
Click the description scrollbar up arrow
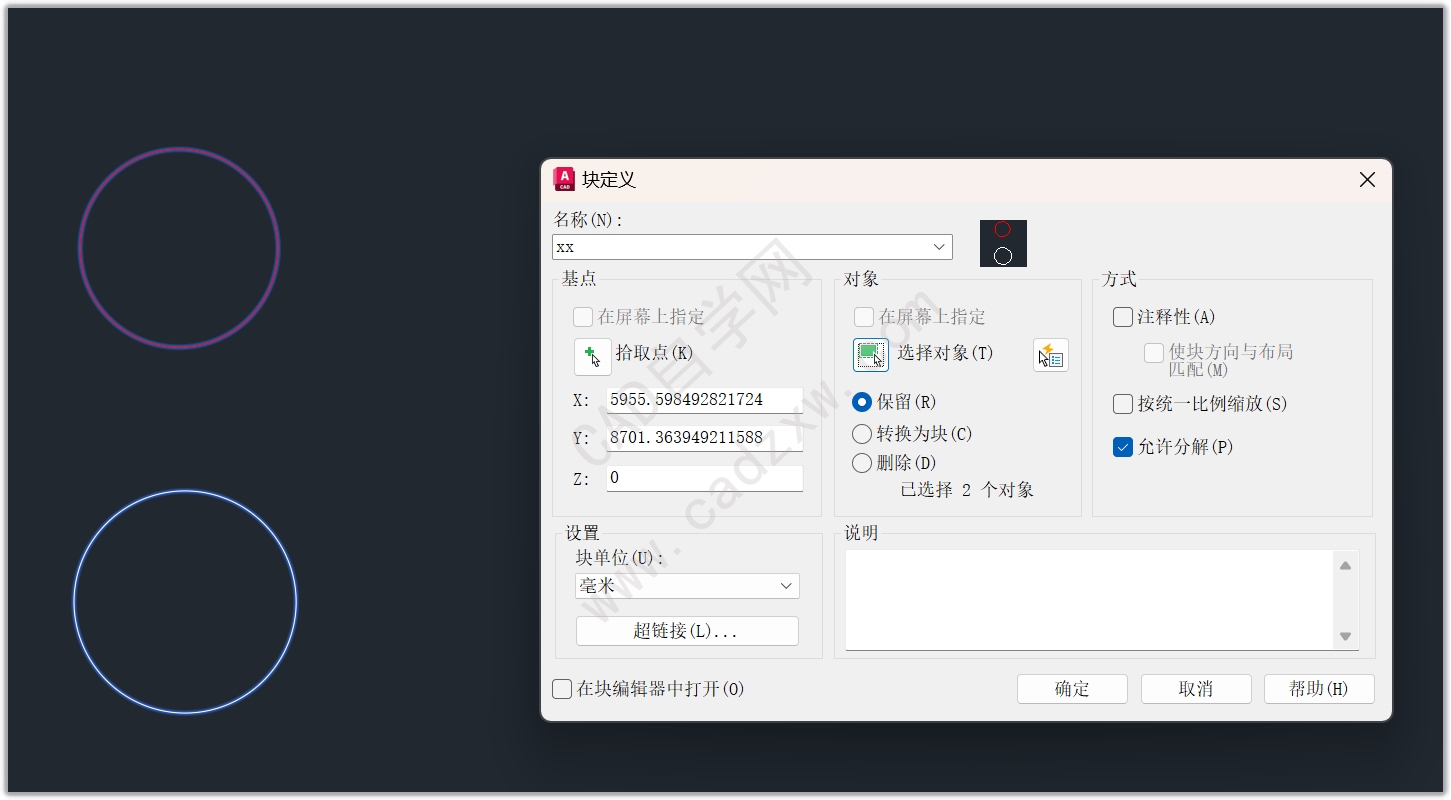[1345, 566]
